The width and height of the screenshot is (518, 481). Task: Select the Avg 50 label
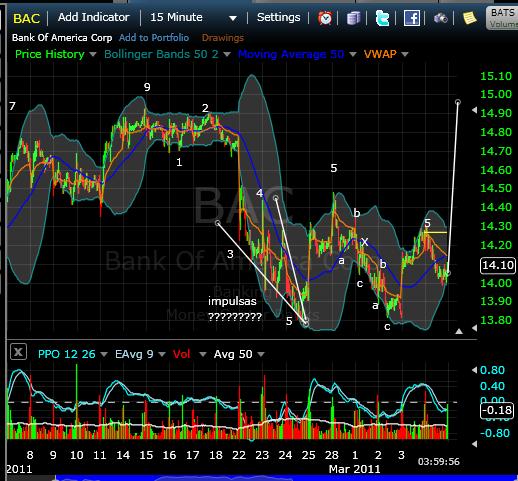pos(233,354)
